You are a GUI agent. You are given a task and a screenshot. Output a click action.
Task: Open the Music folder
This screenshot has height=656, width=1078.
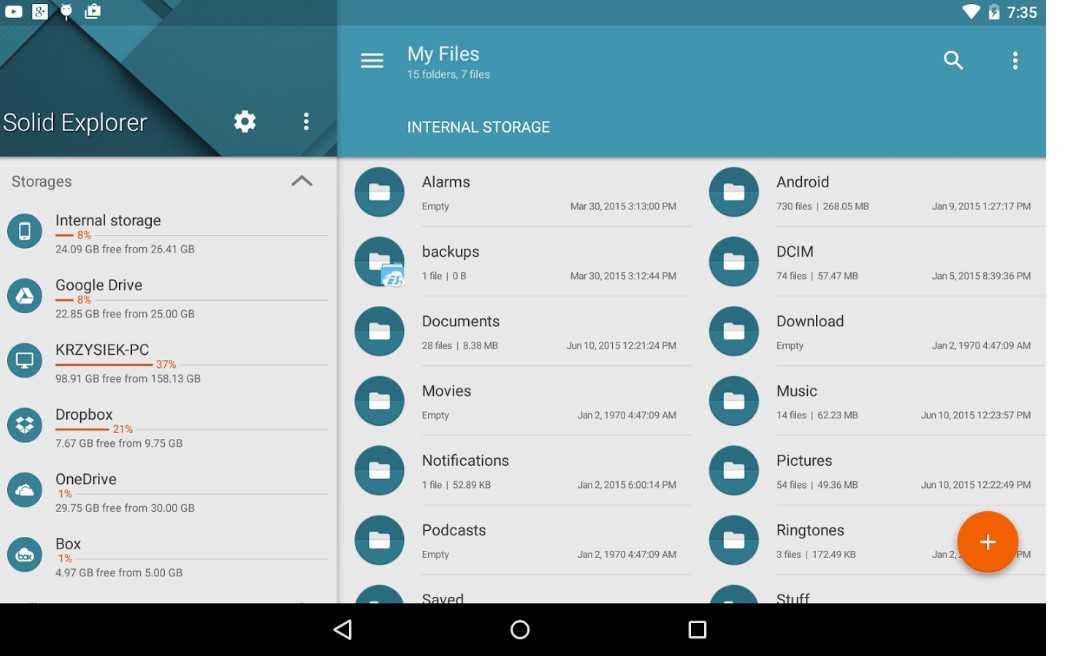point(797,401)
